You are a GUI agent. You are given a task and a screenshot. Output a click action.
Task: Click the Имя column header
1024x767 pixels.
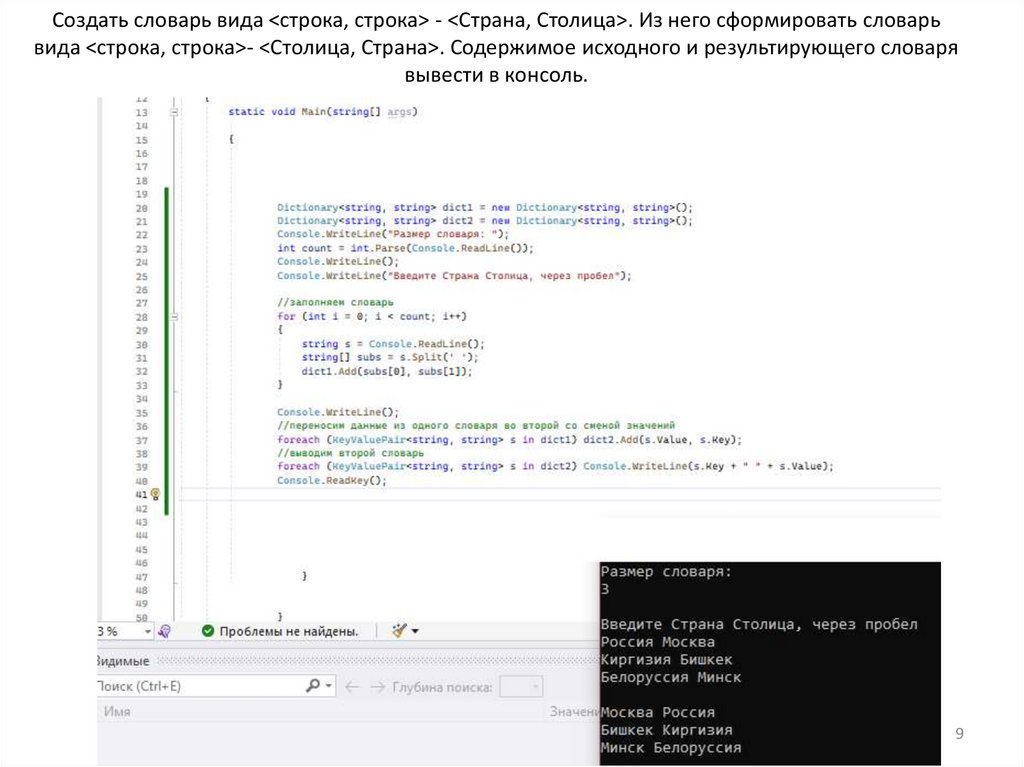(118, 711)
